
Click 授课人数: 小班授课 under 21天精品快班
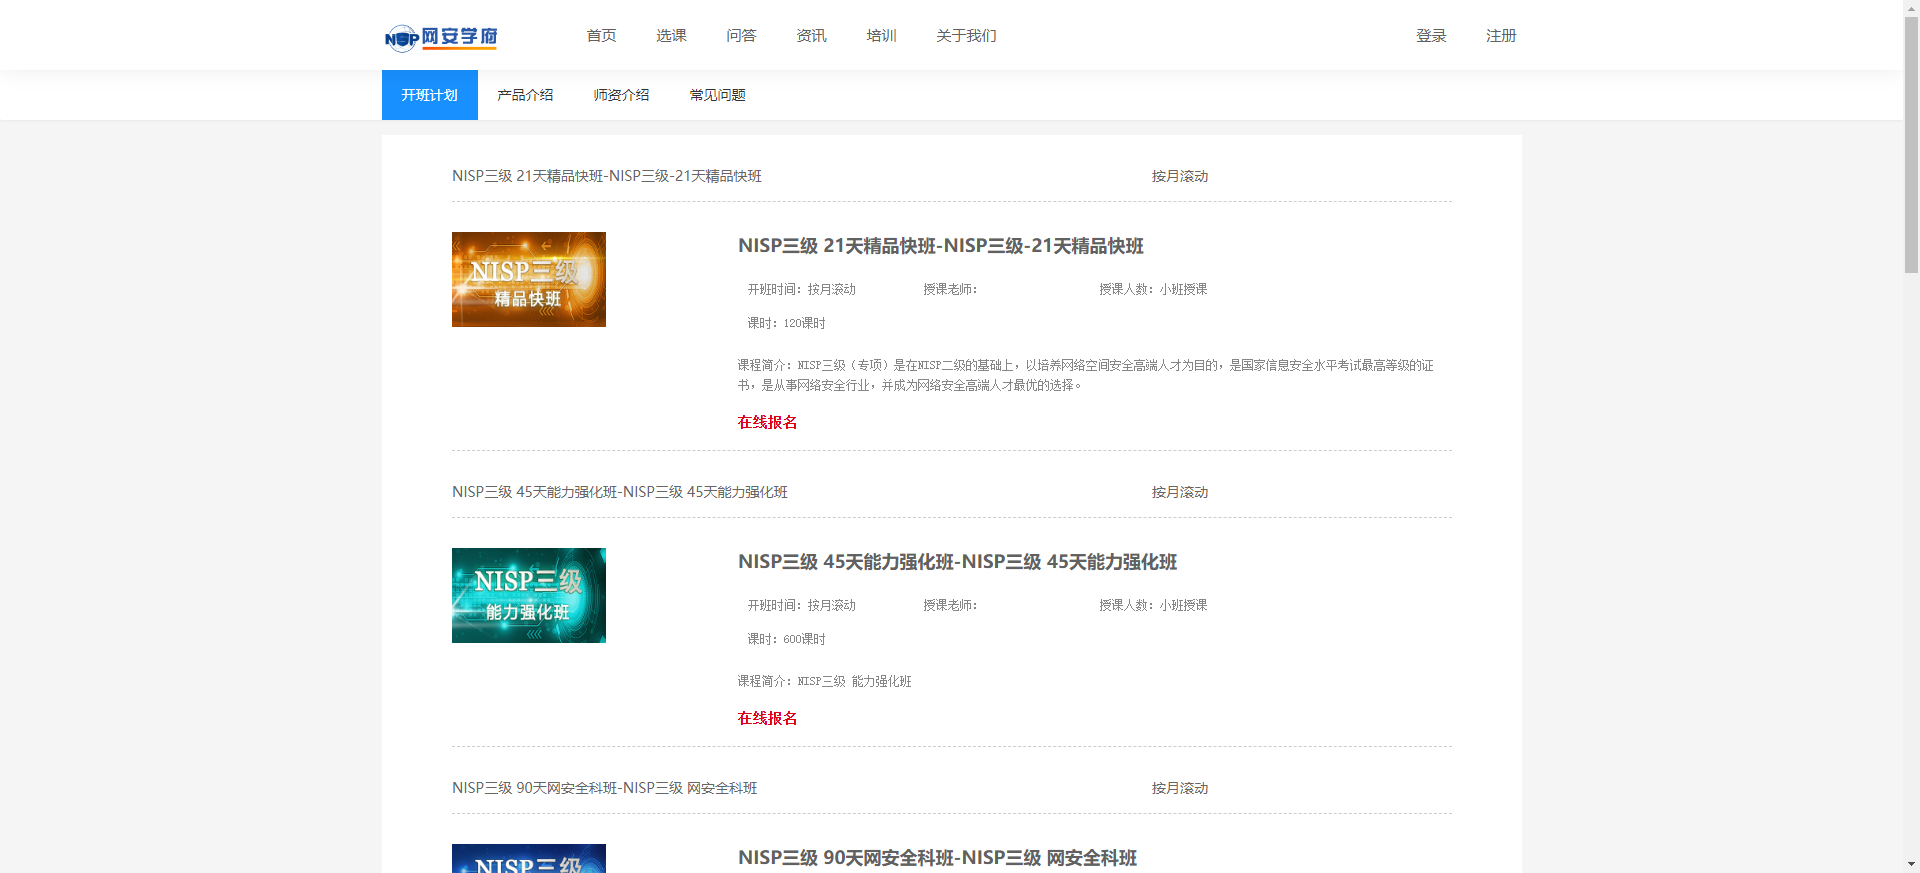pyautogui.click(x=1153, y=289)
